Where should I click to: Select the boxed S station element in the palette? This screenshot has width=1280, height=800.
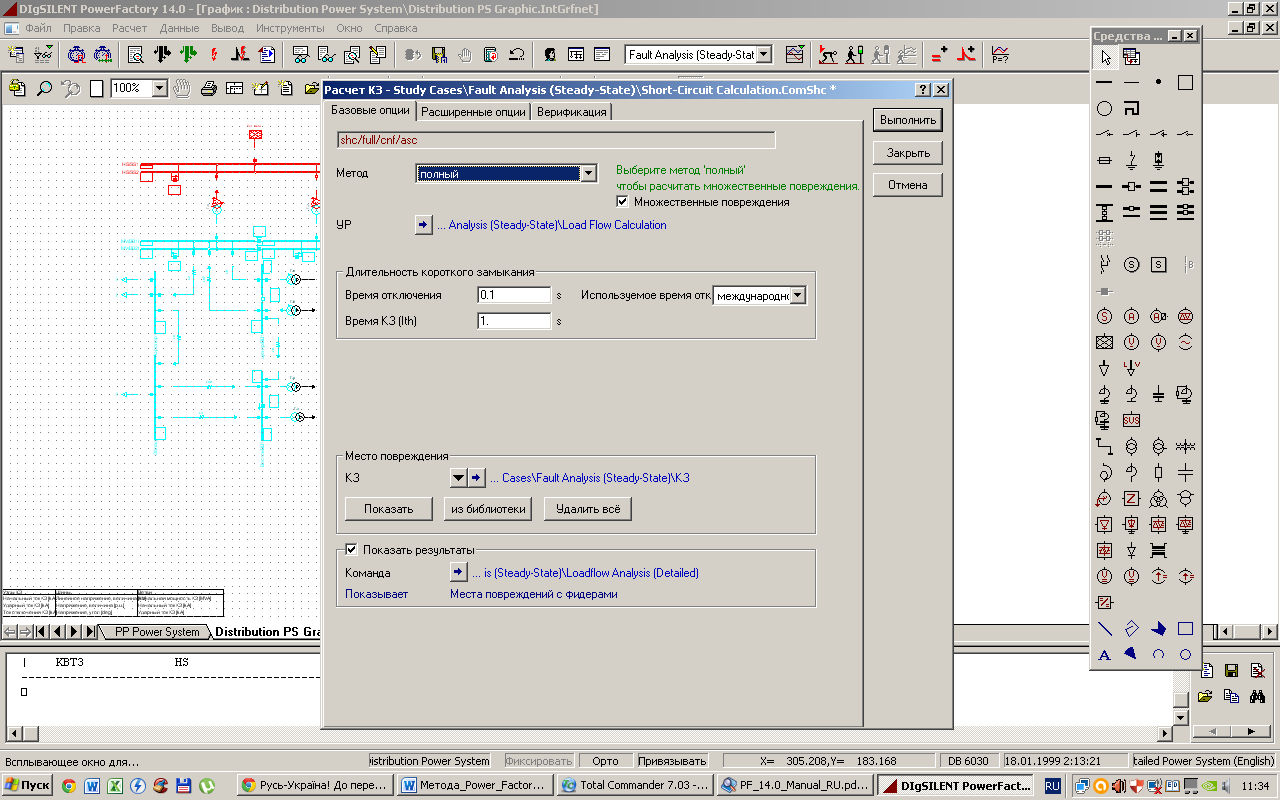[1158, 265]
